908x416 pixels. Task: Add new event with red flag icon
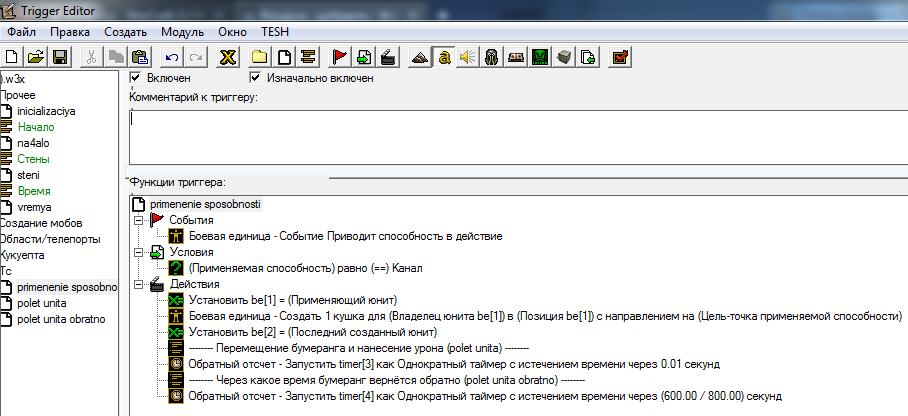click(x=340, y=57)
